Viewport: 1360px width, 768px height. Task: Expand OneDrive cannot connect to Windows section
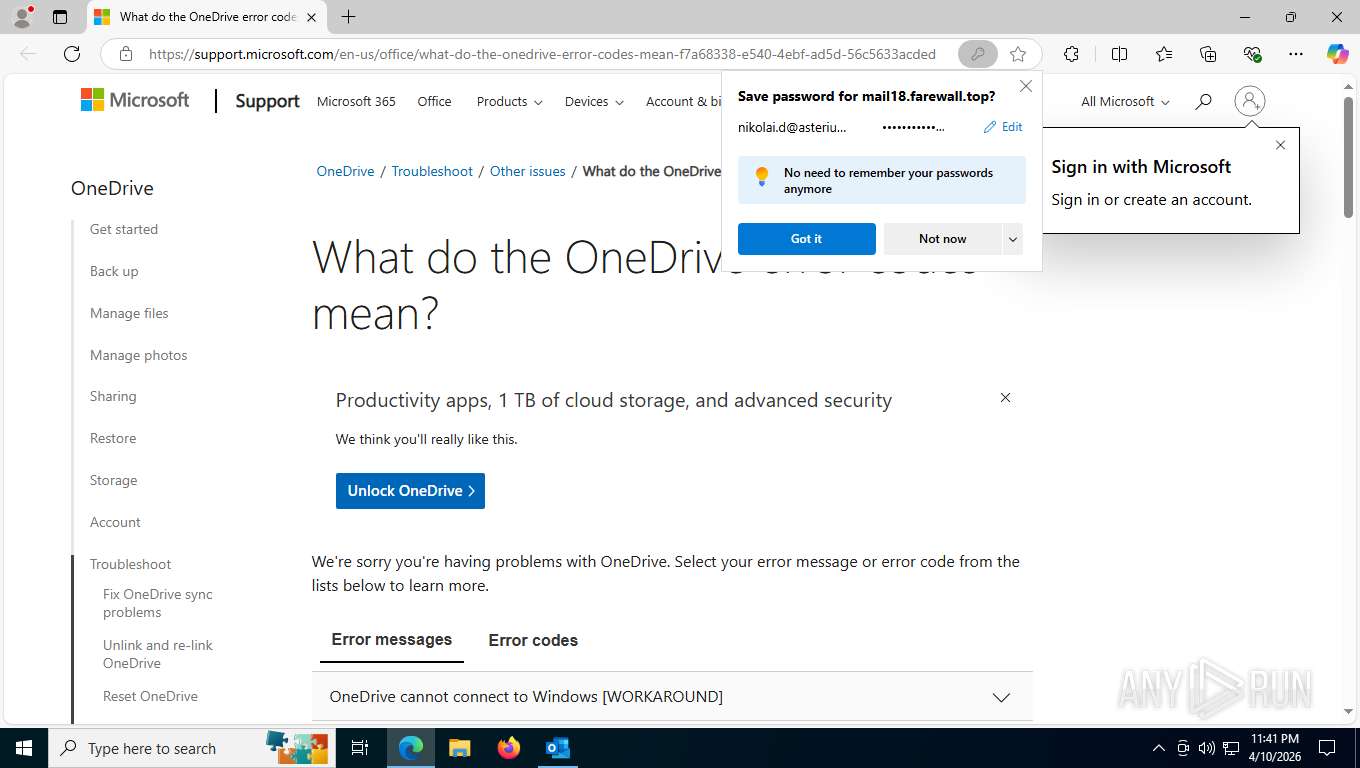[672, 697]
